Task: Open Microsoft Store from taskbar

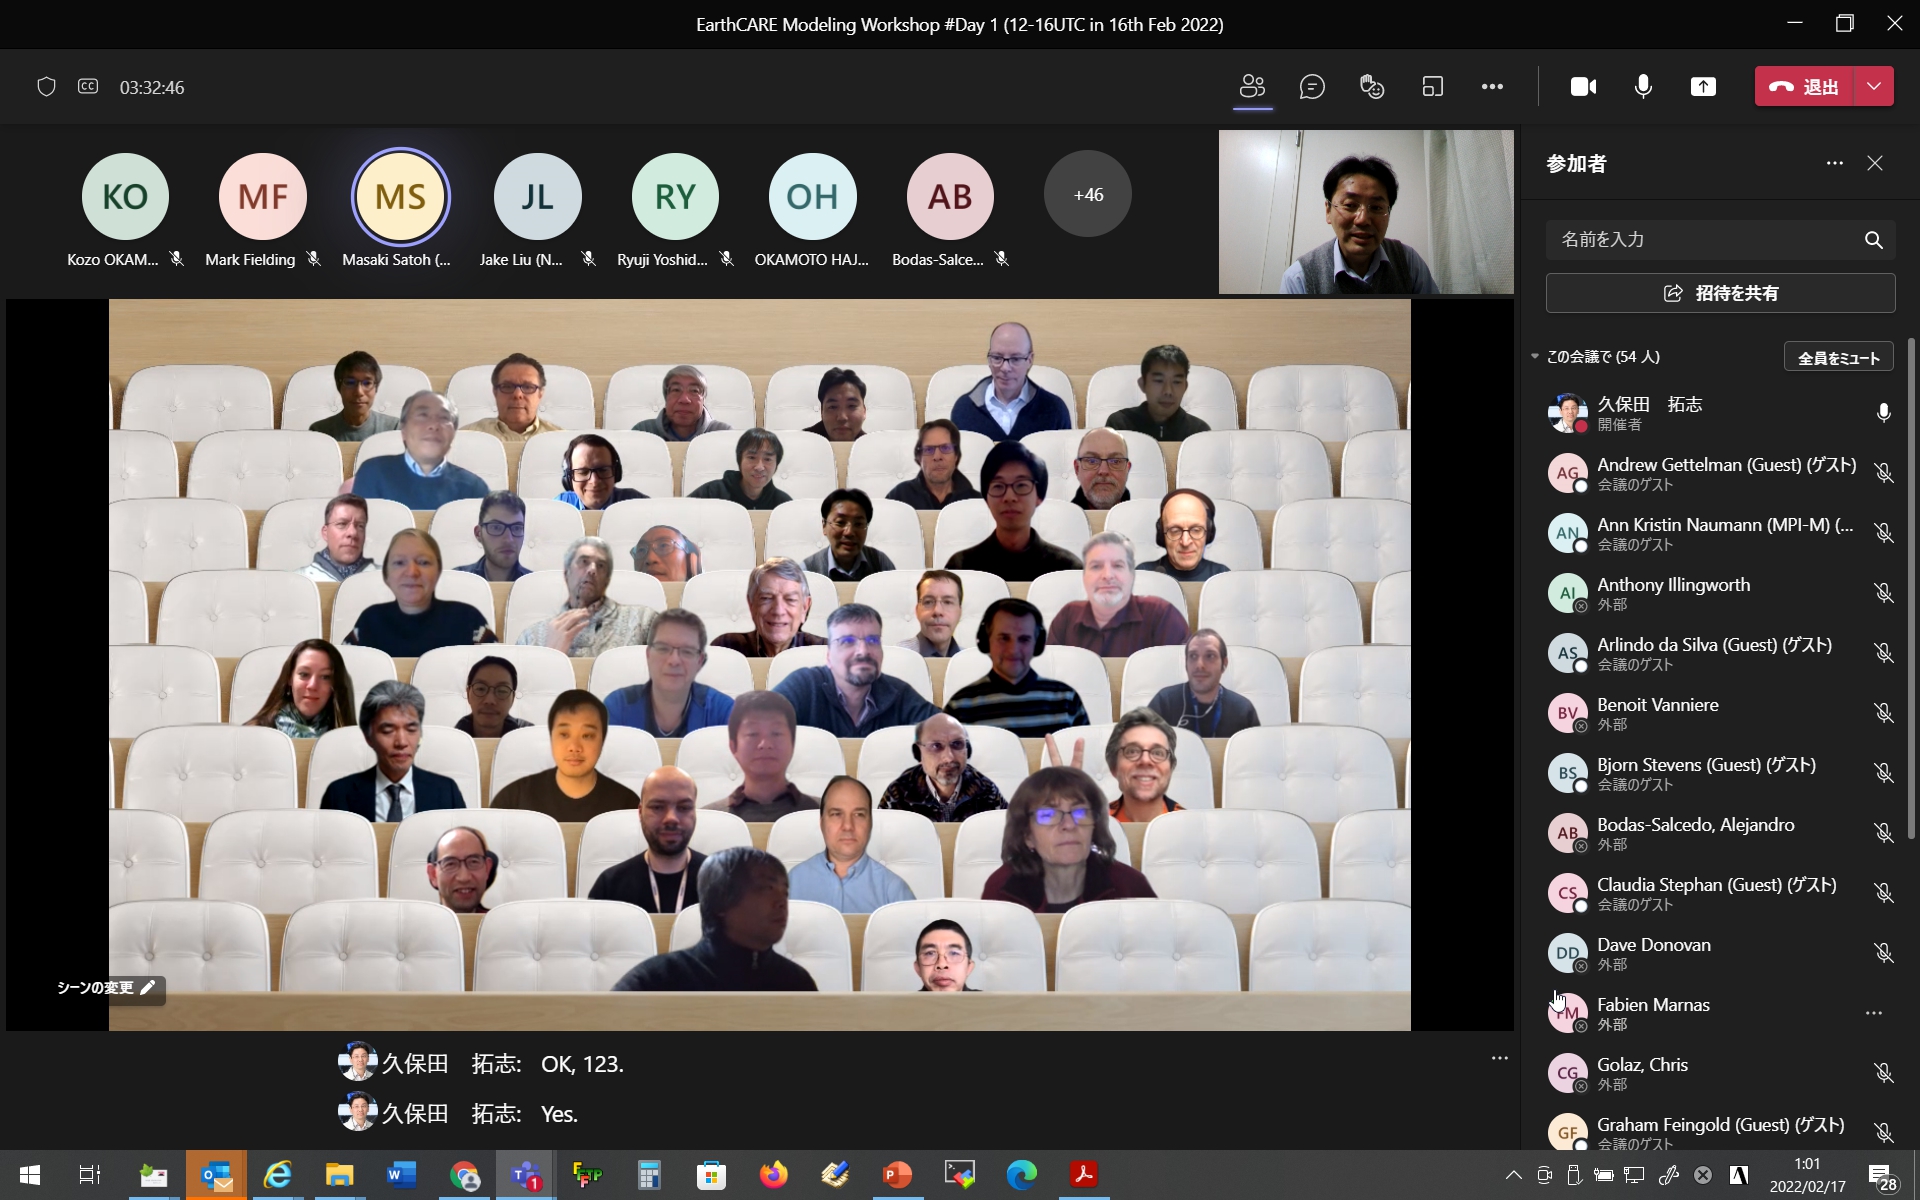Action: [711, 1175]
